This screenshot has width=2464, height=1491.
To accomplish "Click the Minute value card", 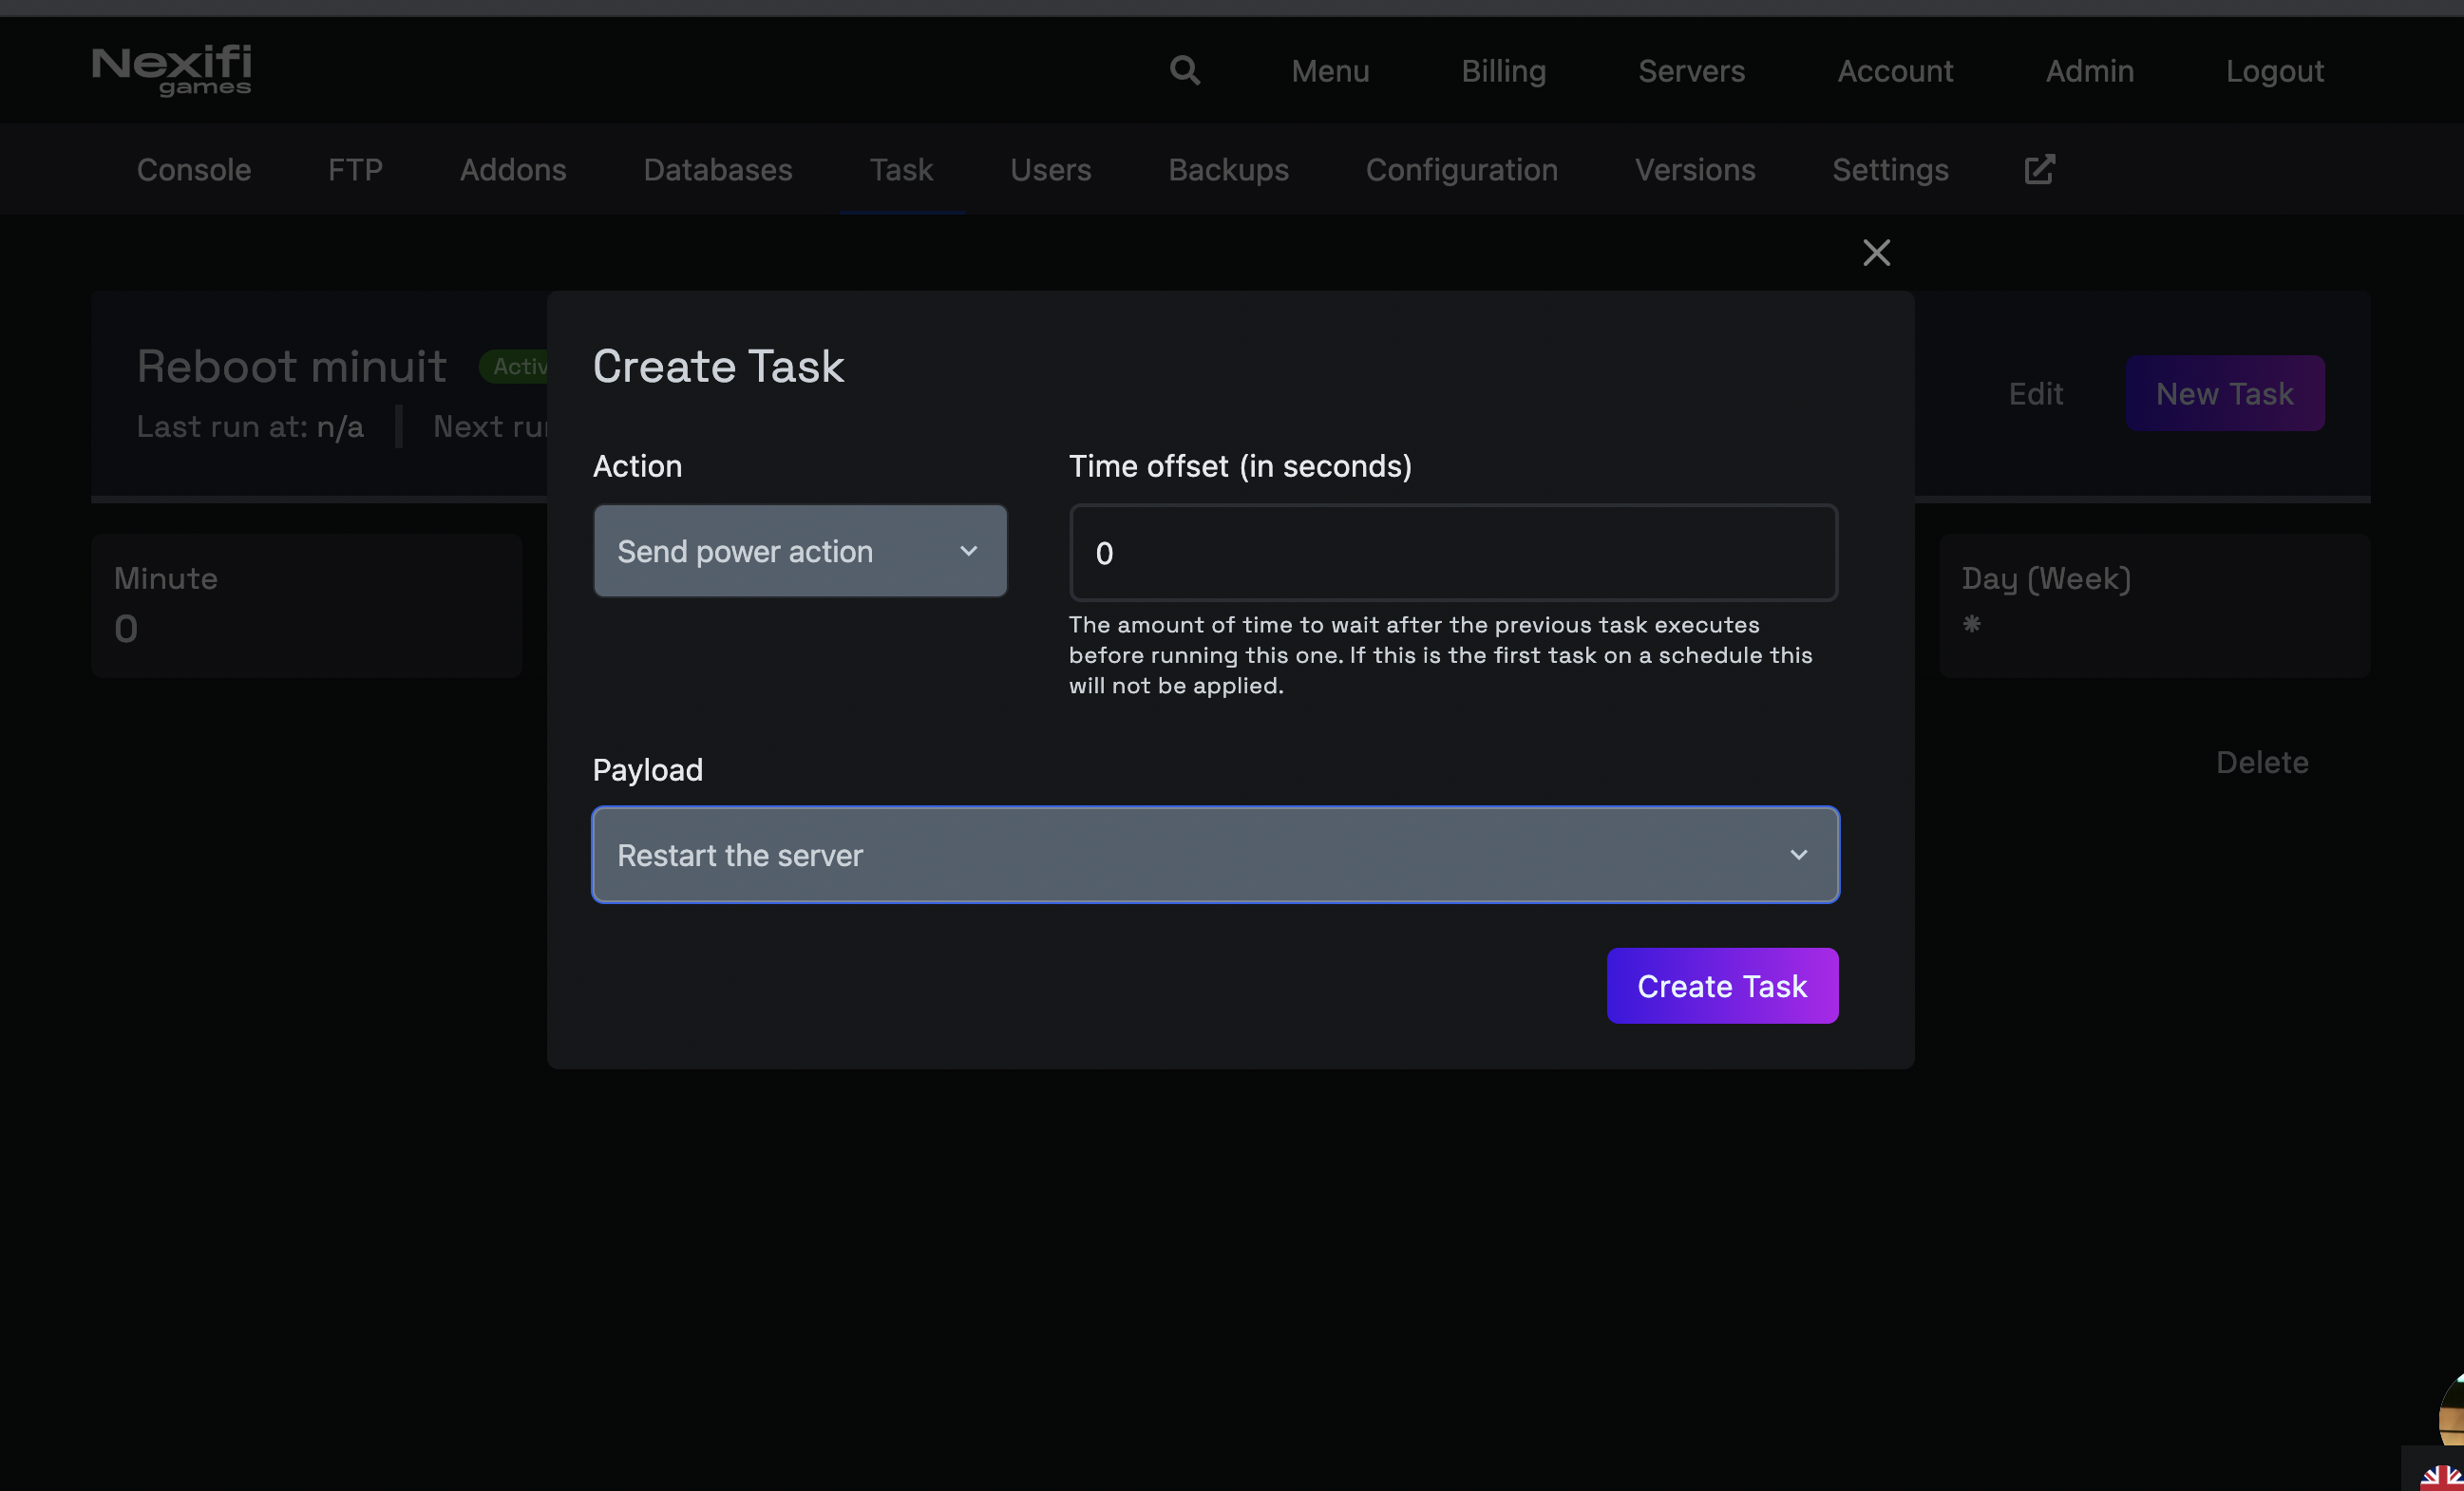I will pyautogui.click(x=306, y=605).
